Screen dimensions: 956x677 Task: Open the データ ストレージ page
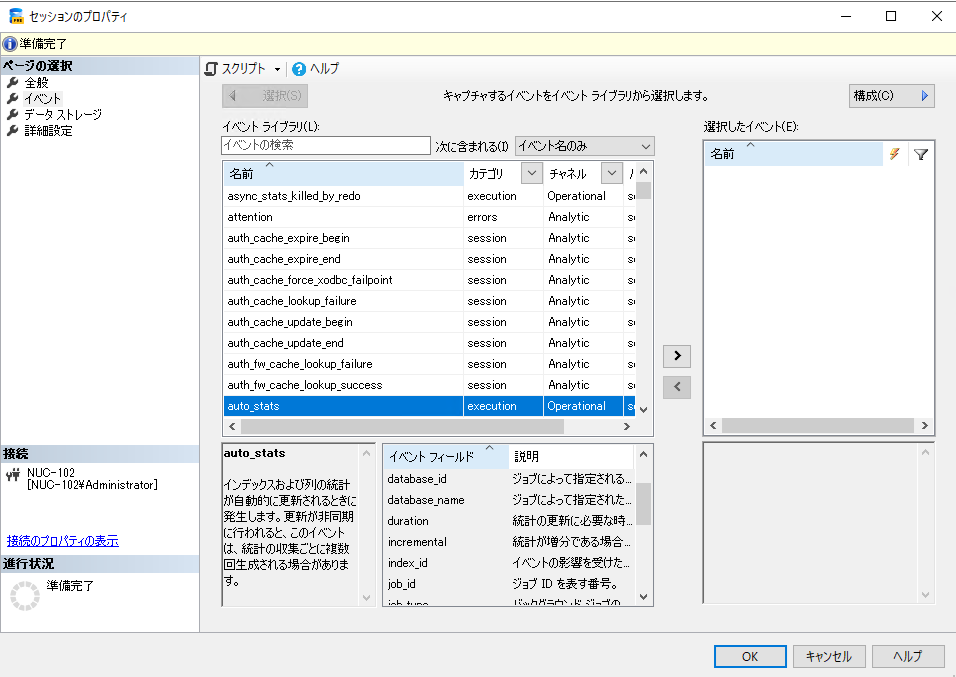[x=63, y=115]
